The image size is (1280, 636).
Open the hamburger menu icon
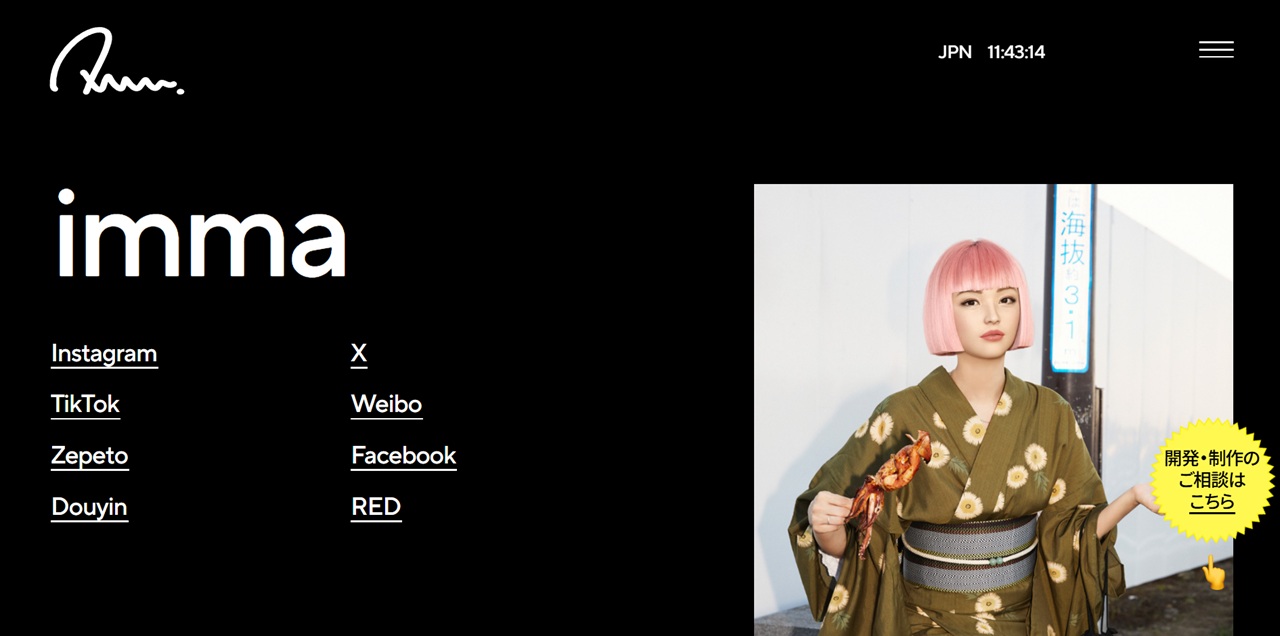tap(1216, 50)
